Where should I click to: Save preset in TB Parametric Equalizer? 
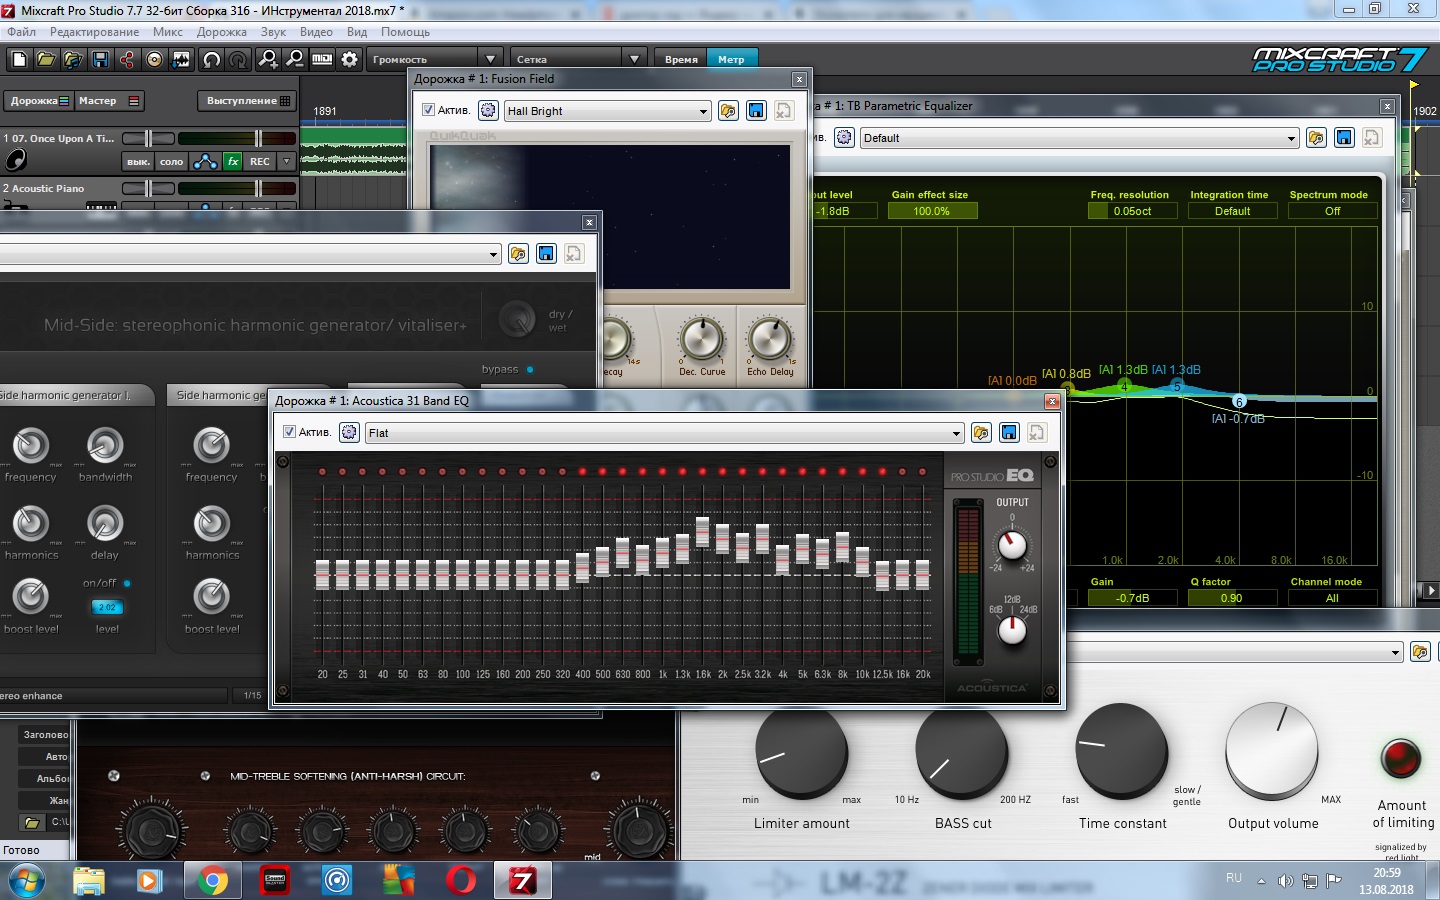click(1344, 138)
